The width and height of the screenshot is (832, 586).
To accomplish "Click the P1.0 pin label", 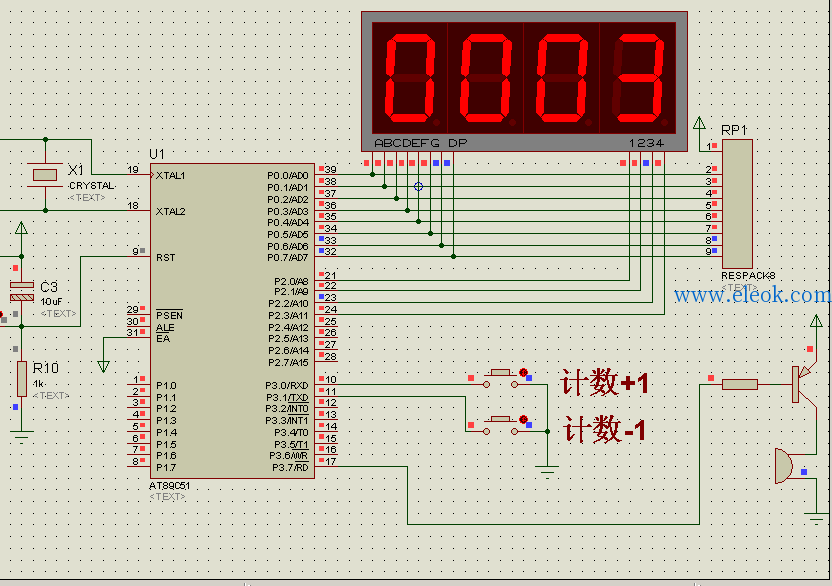I will (x=166, y=386).
